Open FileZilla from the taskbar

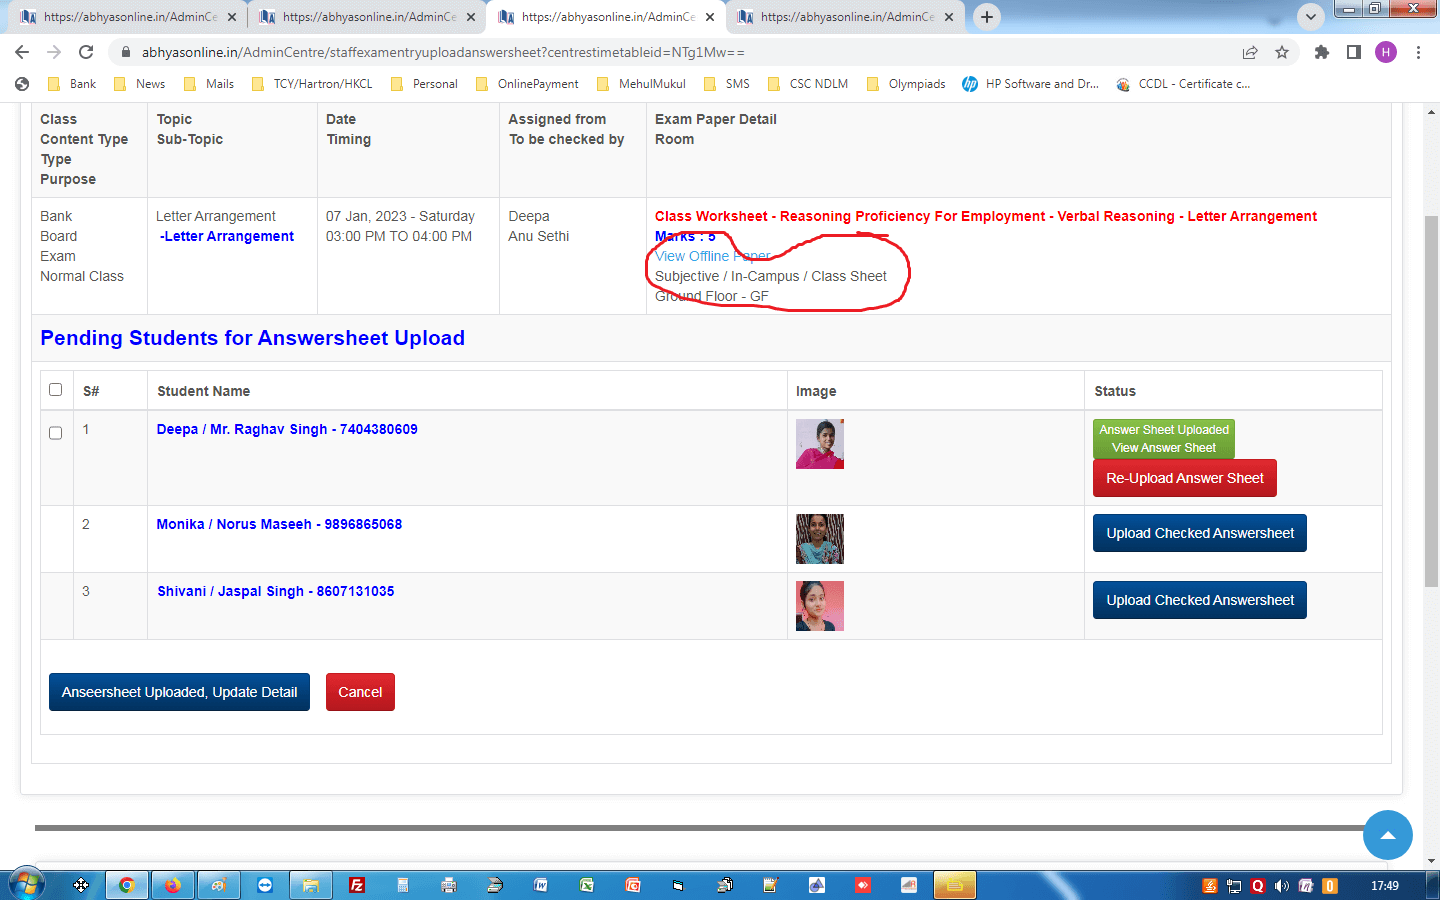pos(357,885)
